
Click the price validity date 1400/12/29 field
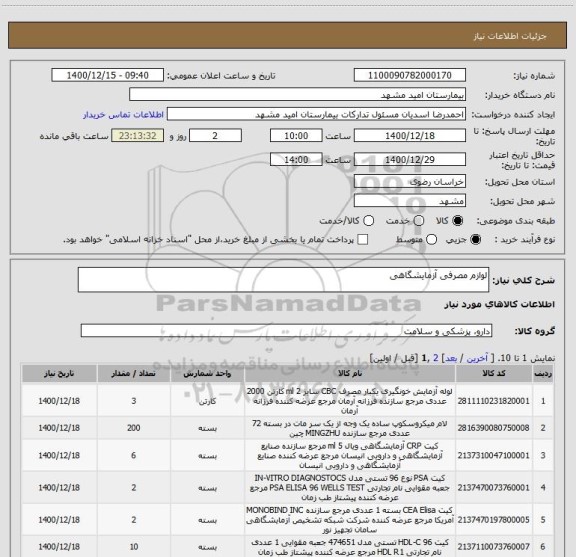tap(410, 159)
